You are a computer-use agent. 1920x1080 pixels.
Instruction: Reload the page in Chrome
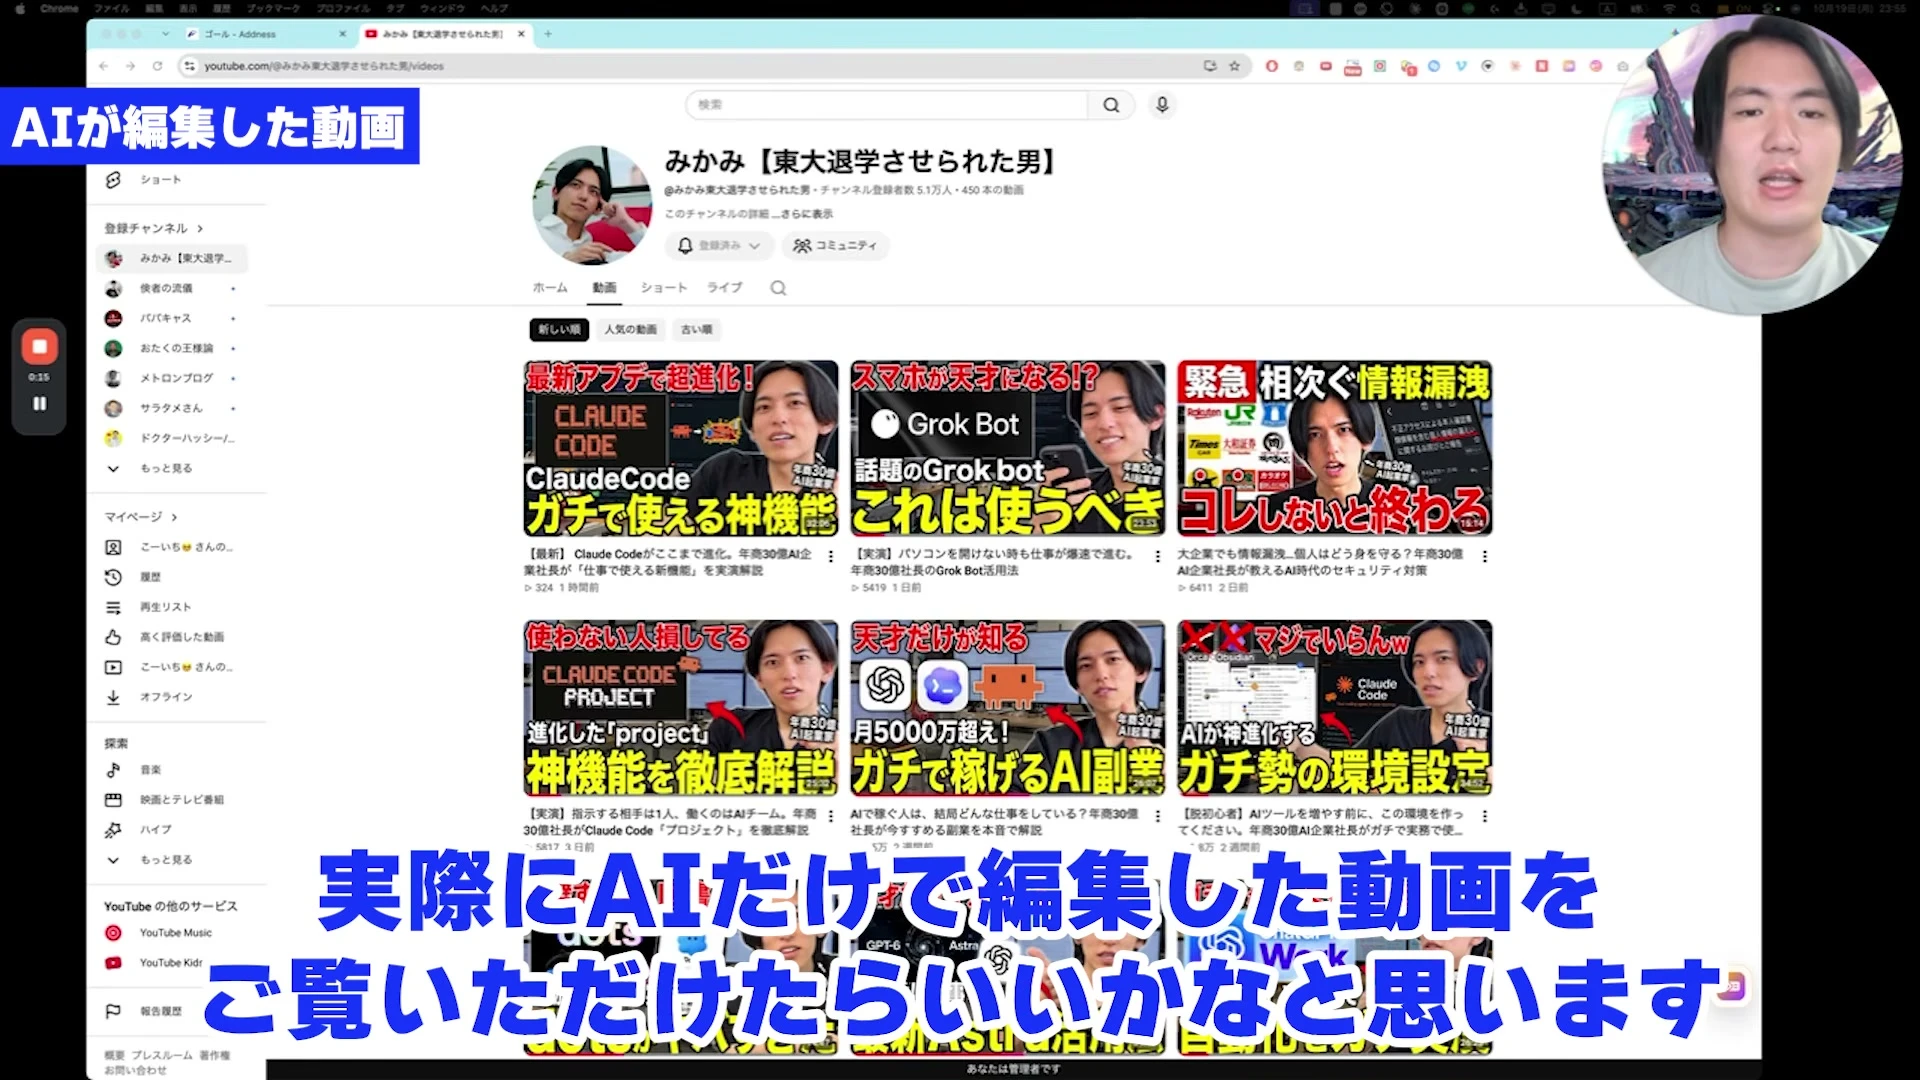157,66
